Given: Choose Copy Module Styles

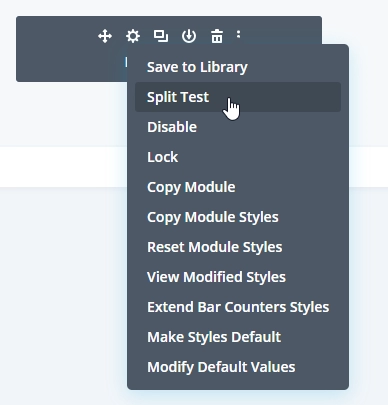Looking at the screenshot, I should 238,217.
